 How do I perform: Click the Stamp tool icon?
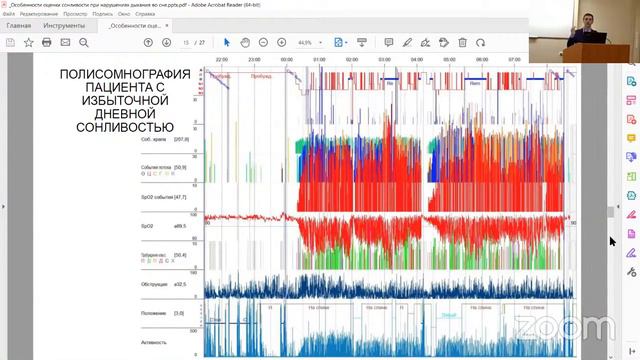444,42
